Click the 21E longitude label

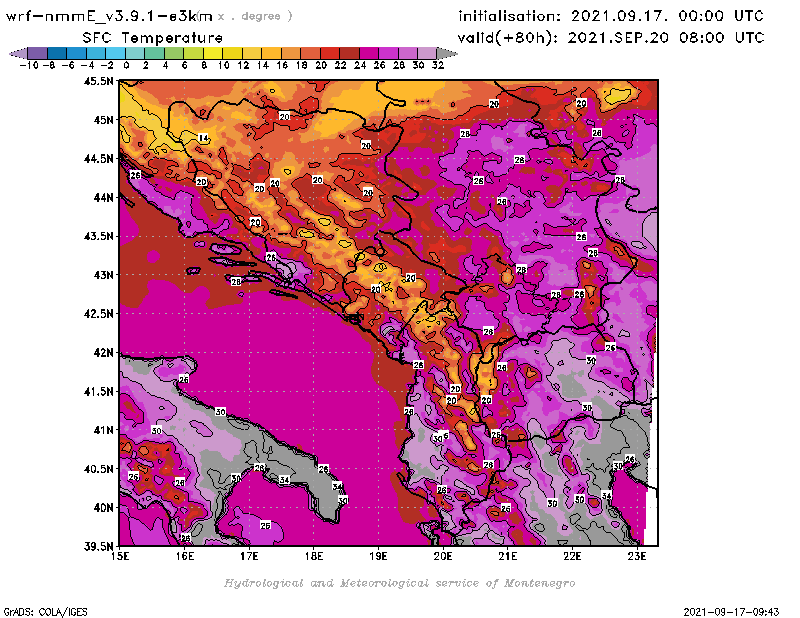point(508,556)
